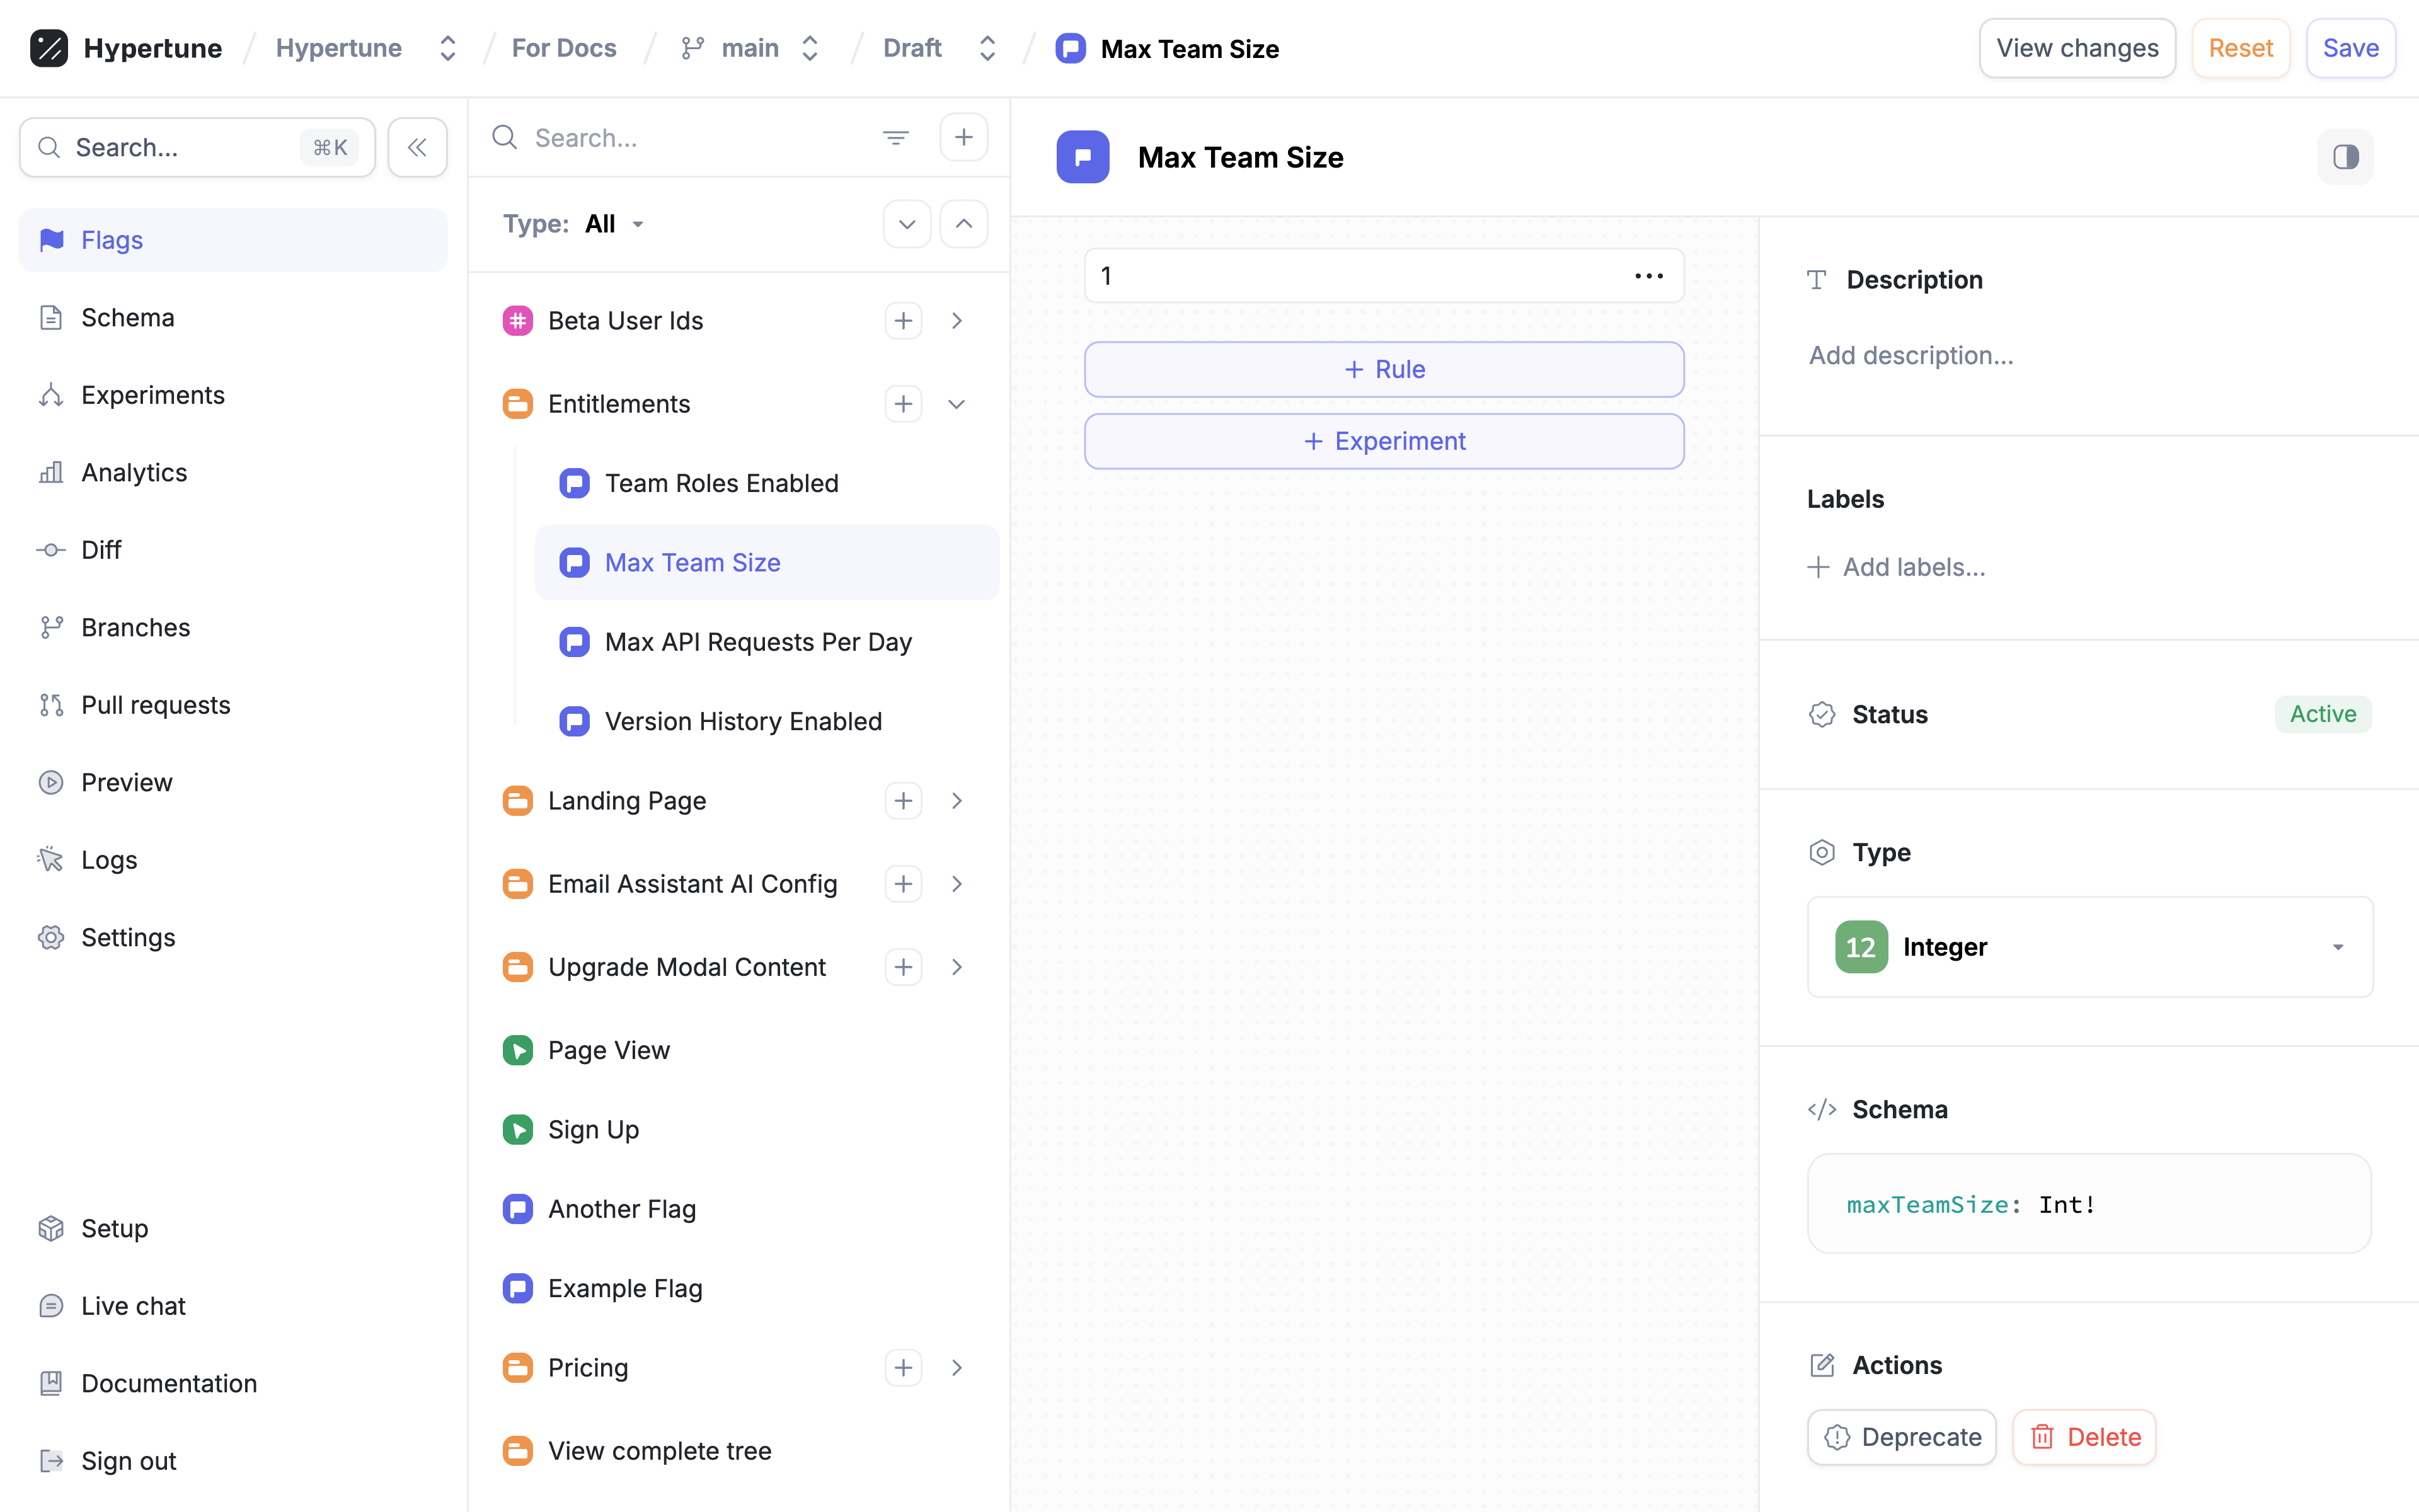Toggle the right details panel icon
The width and height of the screenshot is (2419, 1512).
2345,157
